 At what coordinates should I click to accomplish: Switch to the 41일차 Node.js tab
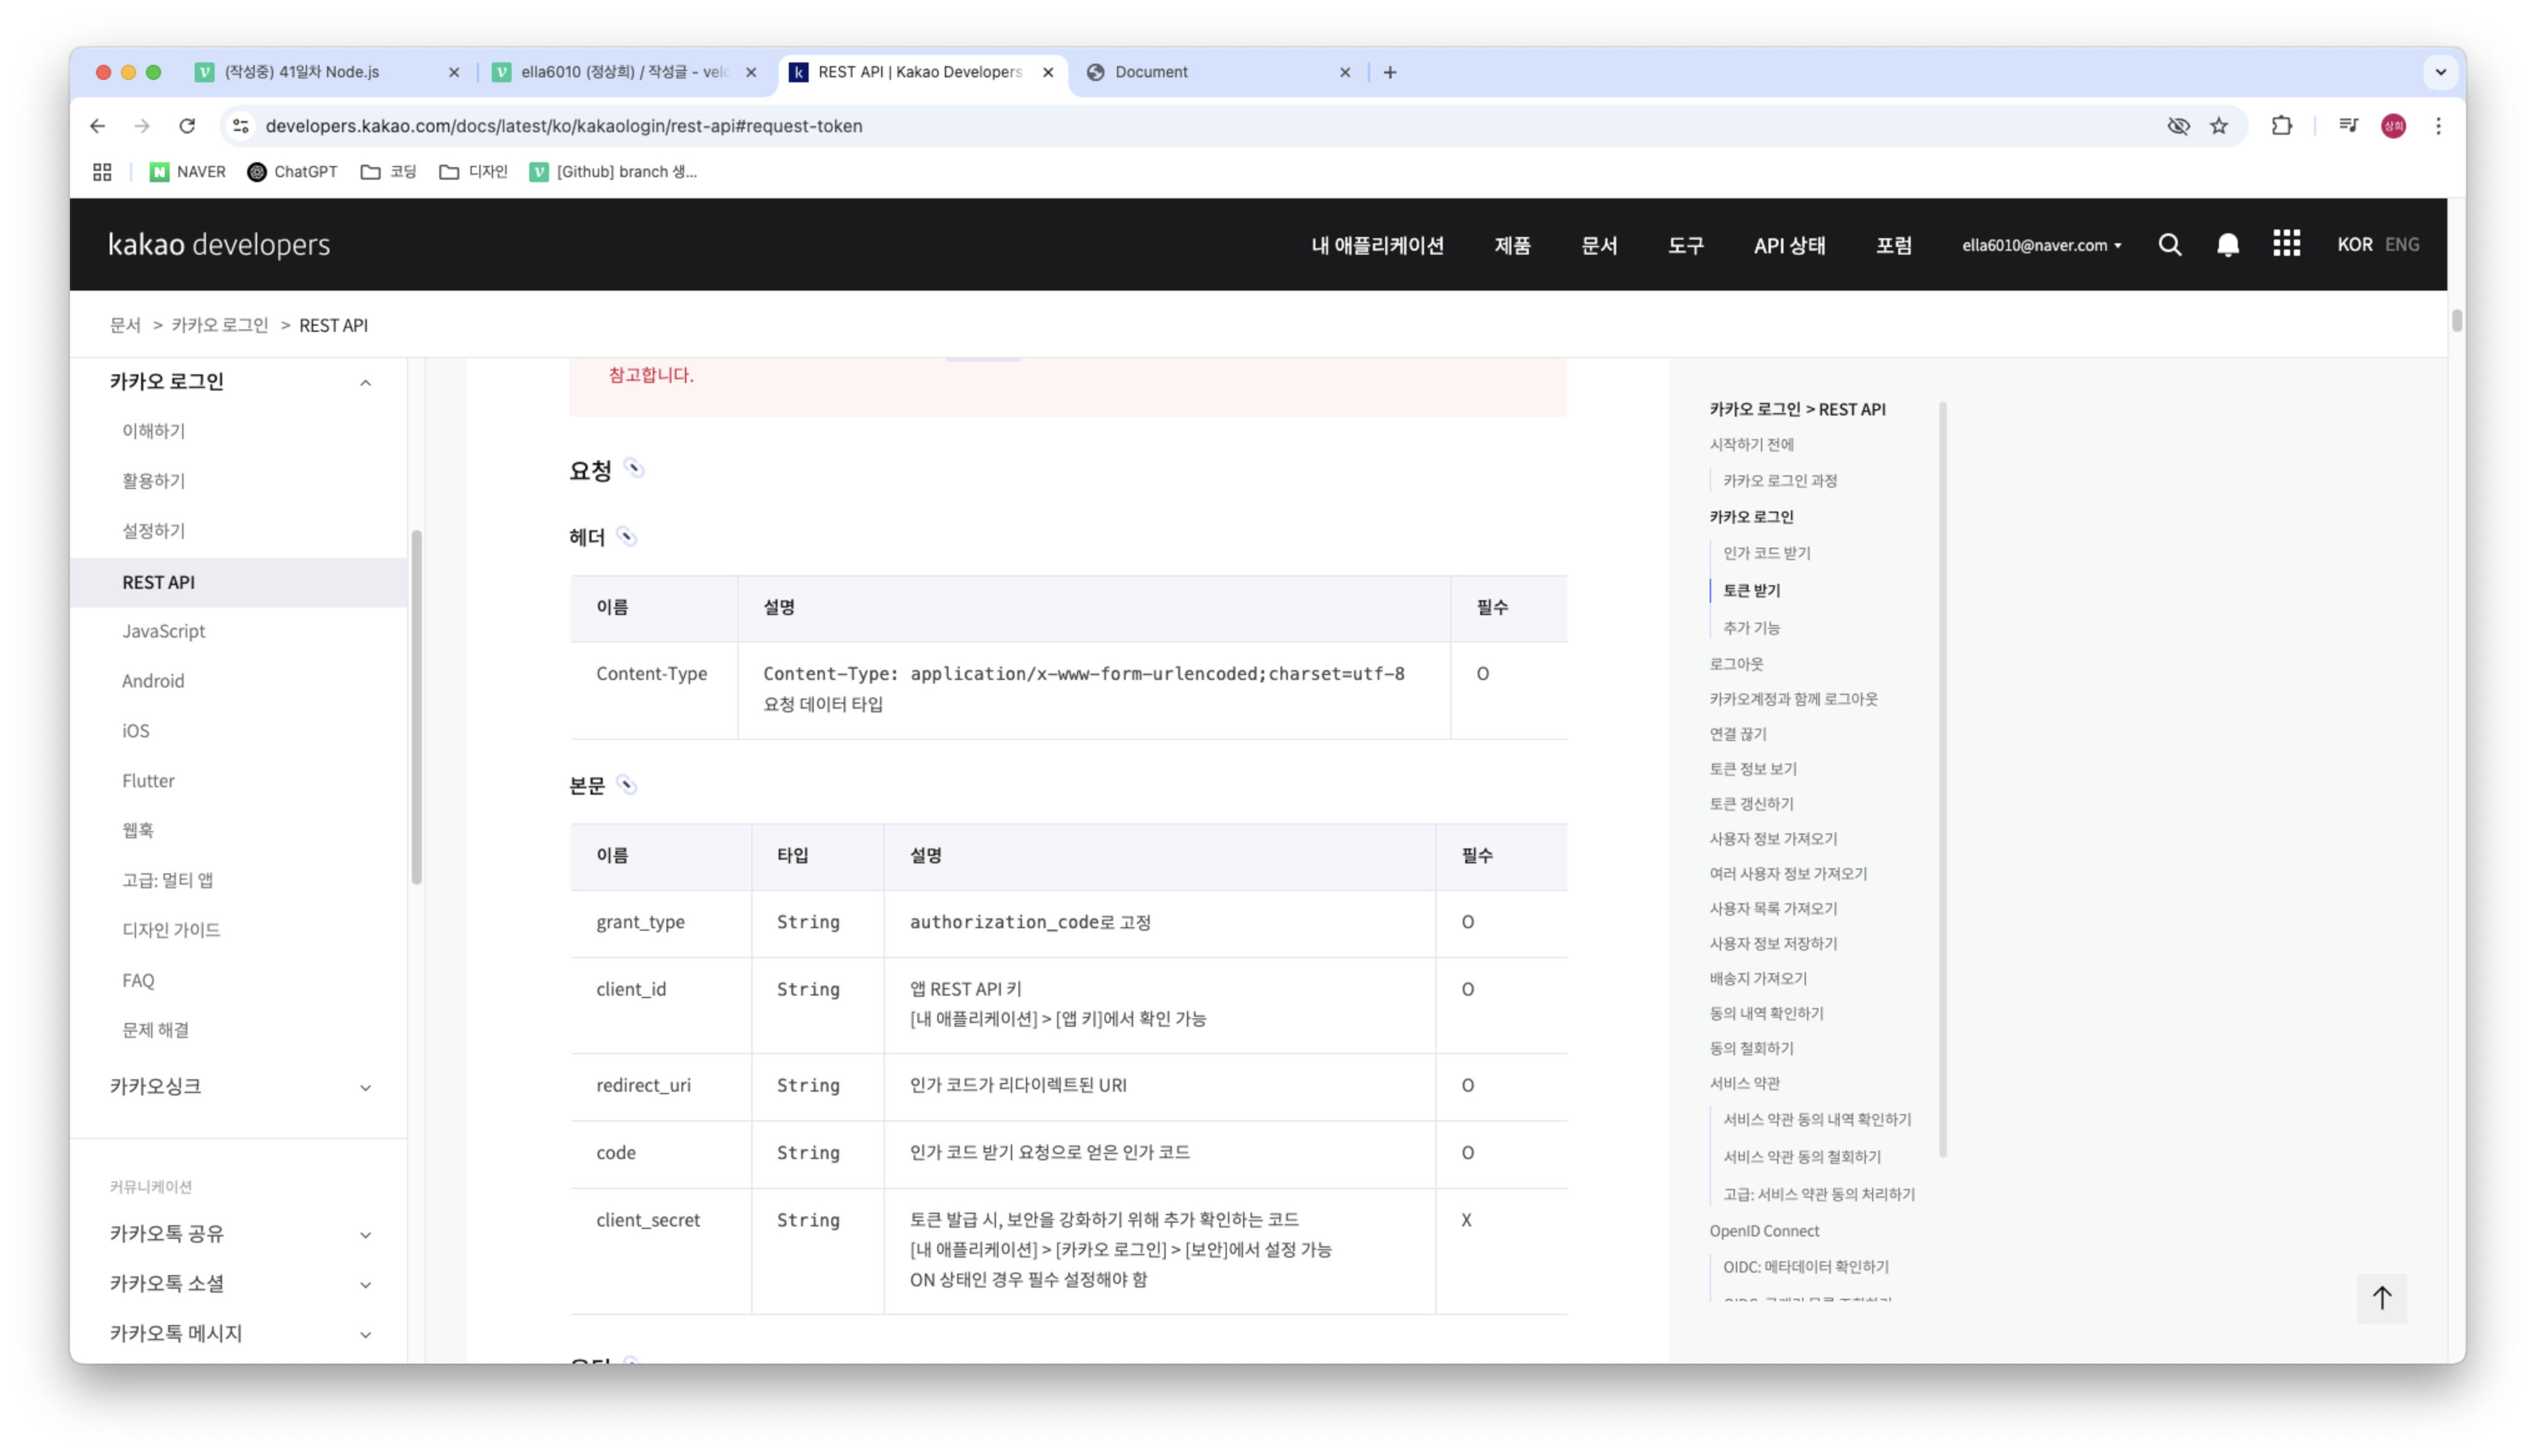pyautogui.click(x=327, y=72)
